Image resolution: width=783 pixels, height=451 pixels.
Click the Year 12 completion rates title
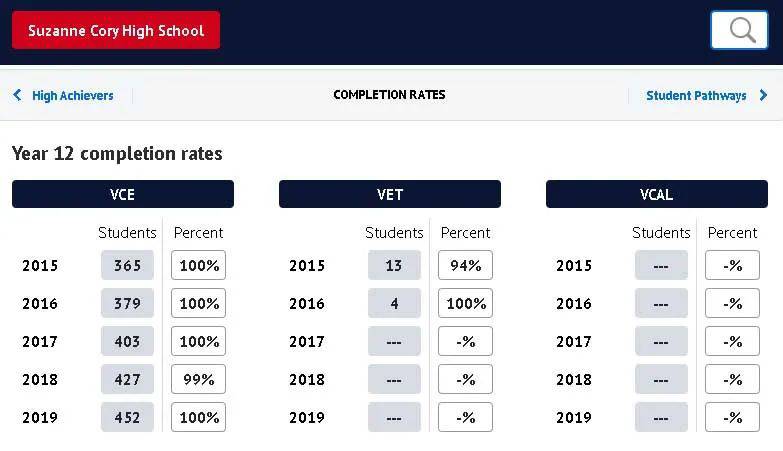(117, 153)
